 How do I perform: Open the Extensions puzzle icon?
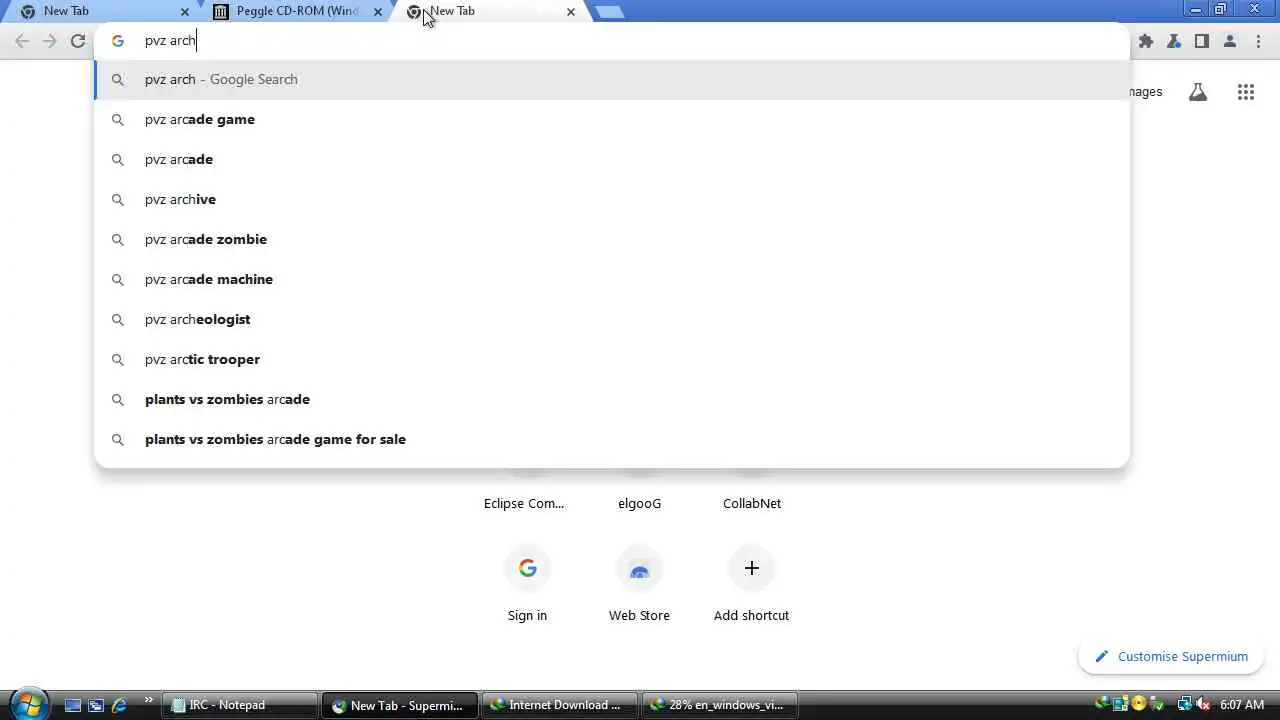tap(1146, 41)
